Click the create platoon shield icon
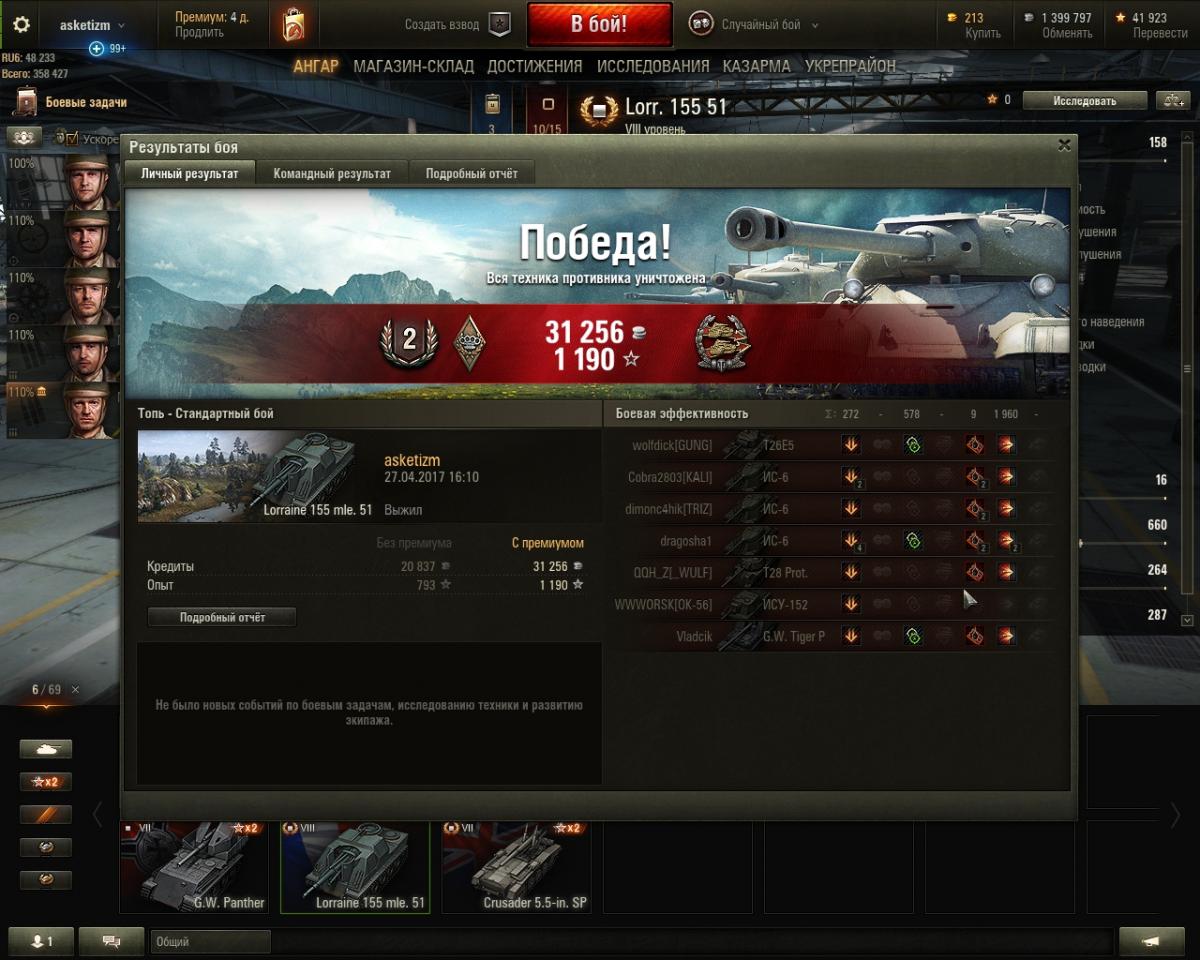1200x960 pixels. (499, 25)
